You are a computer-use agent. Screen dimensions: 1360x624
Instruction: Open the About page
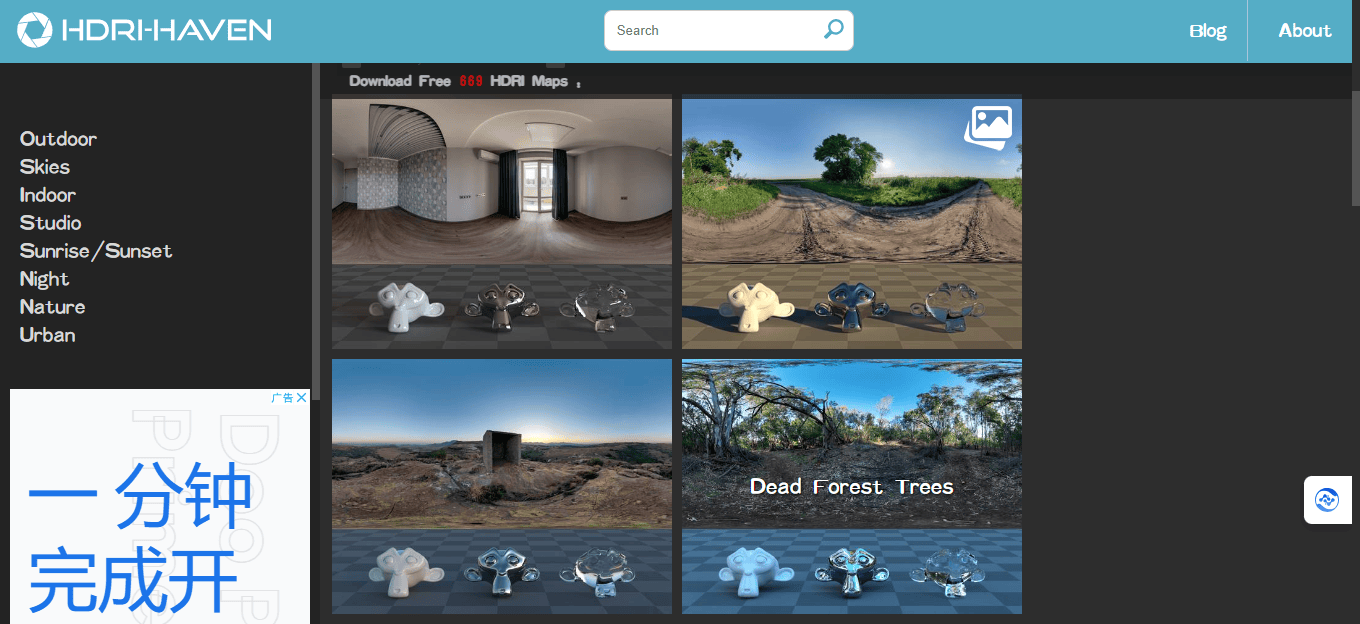1304,31
